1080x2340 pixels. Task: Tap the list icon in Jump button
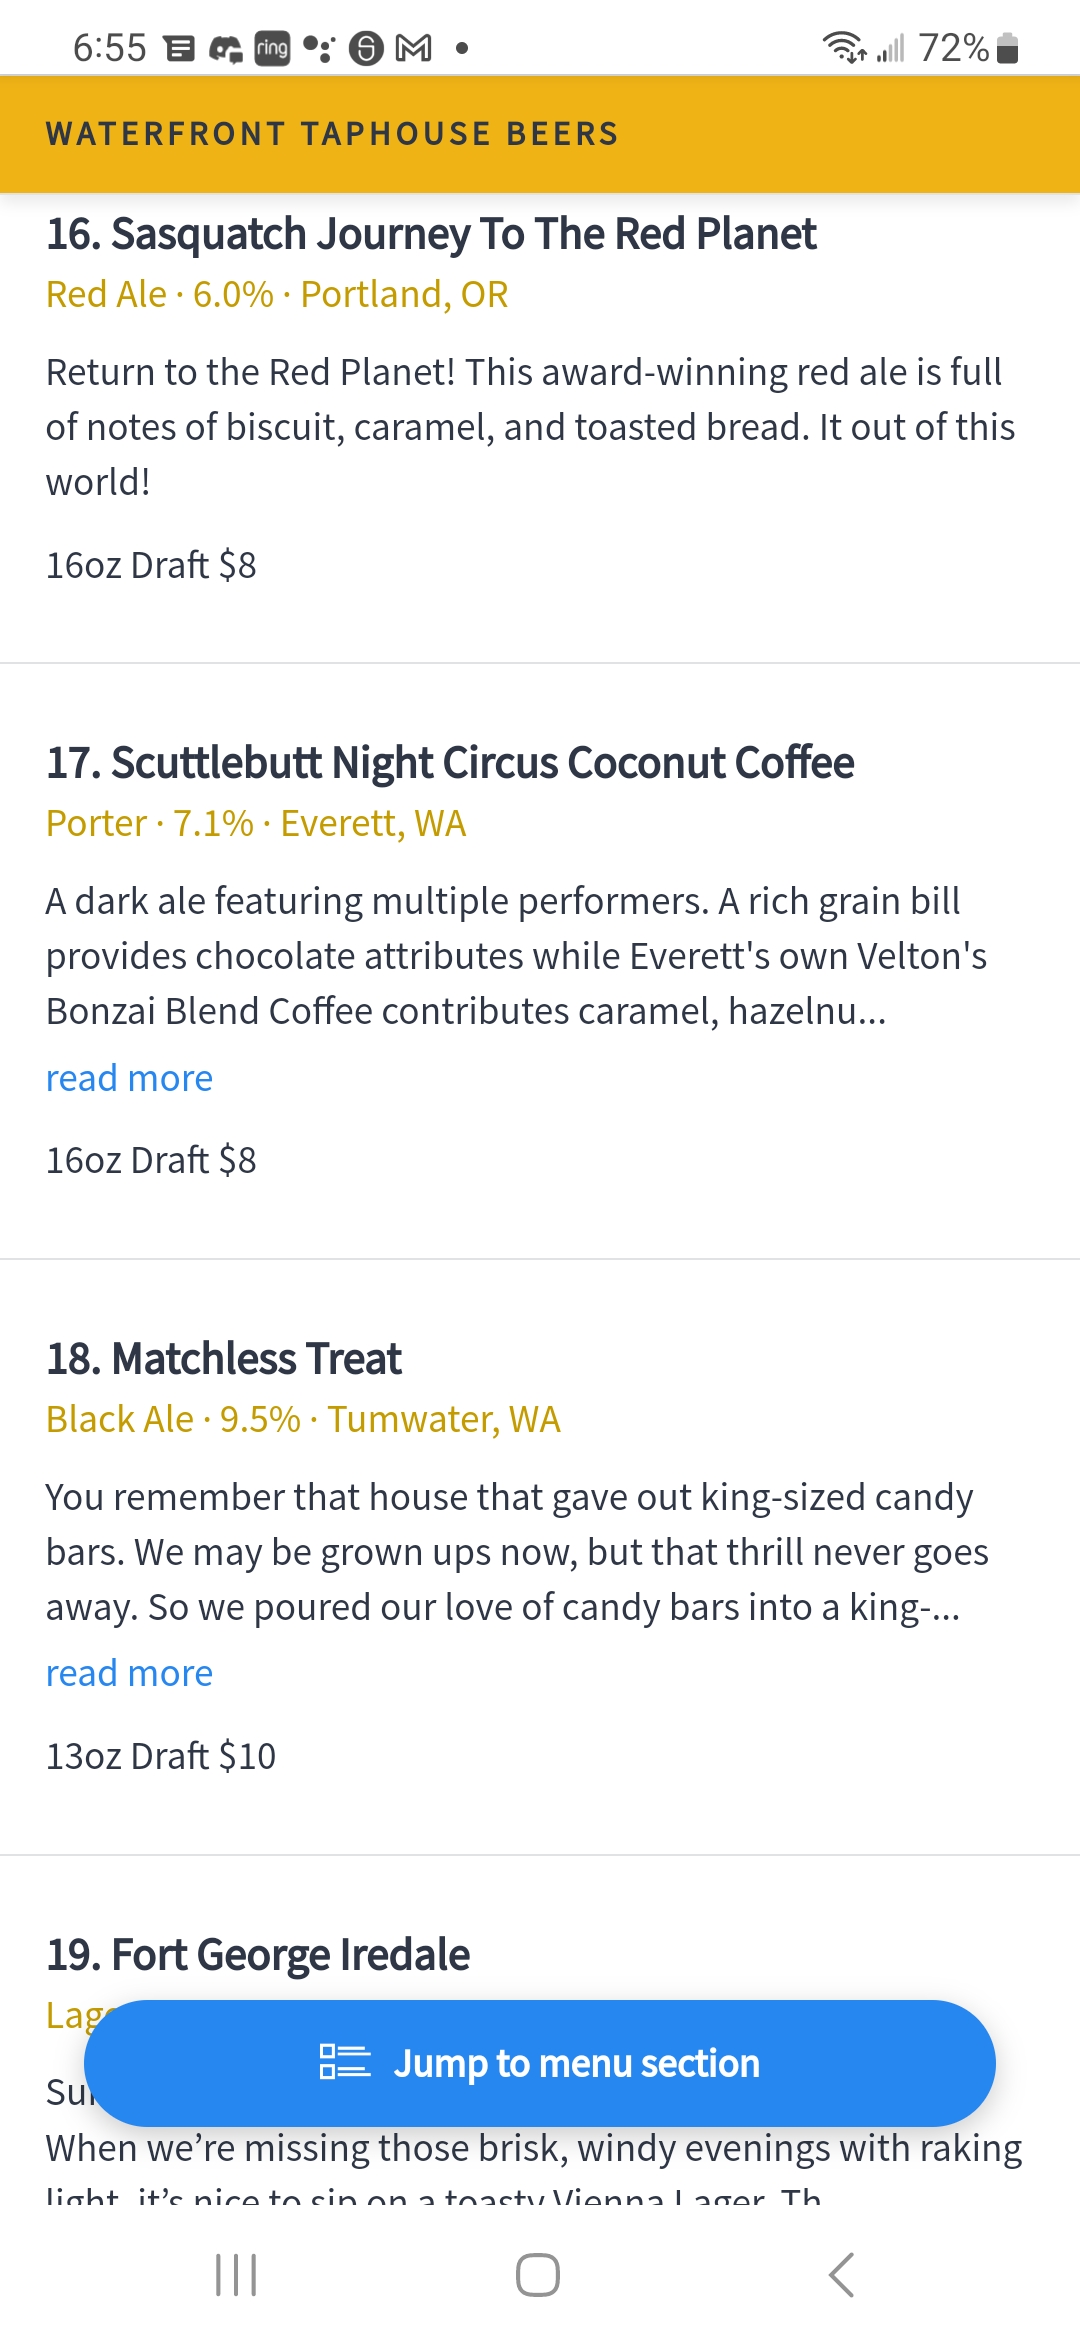point(345,2062)
